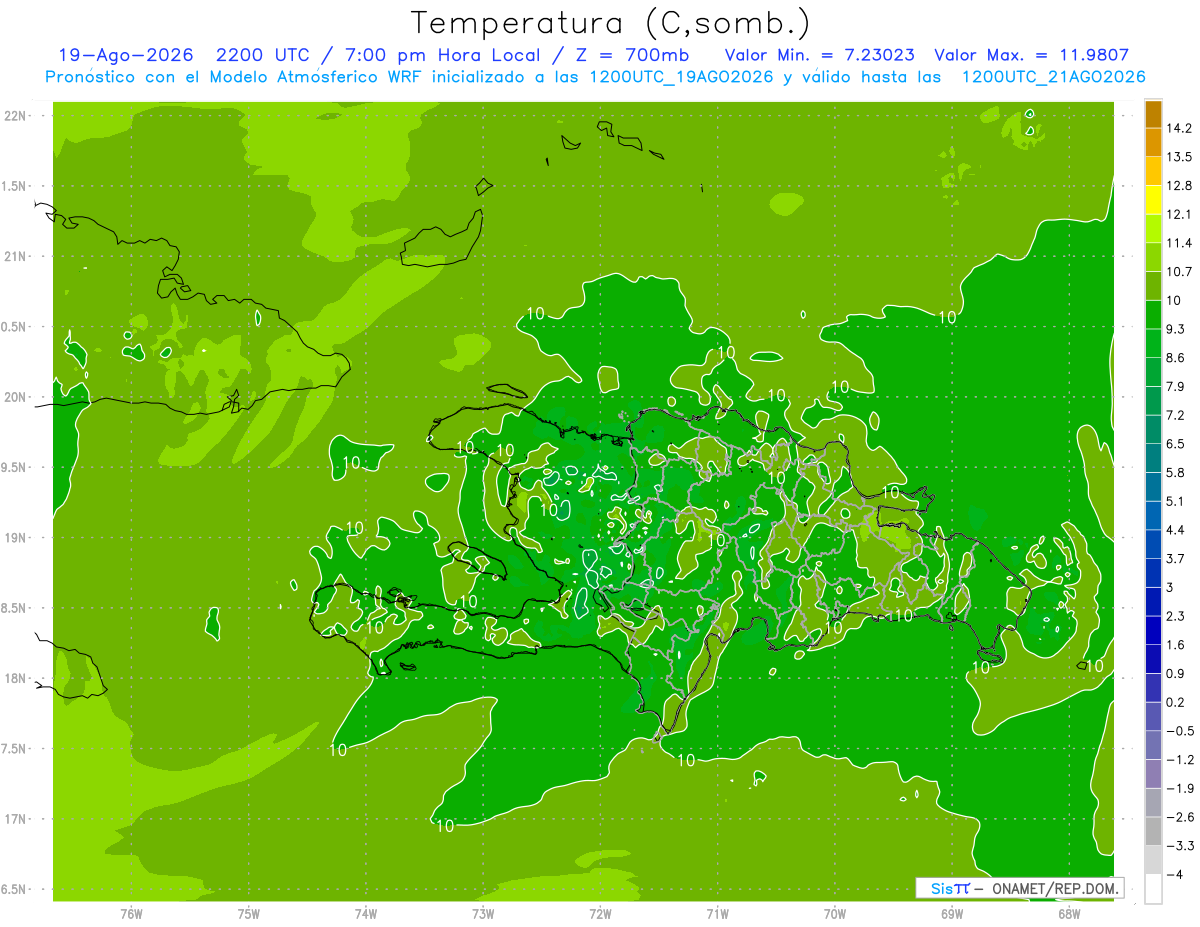This screenshot has width=1200, height=927.
Task: Pick the purple swatch between -1.9 and -1.2
Action: tap(1153, 774)
